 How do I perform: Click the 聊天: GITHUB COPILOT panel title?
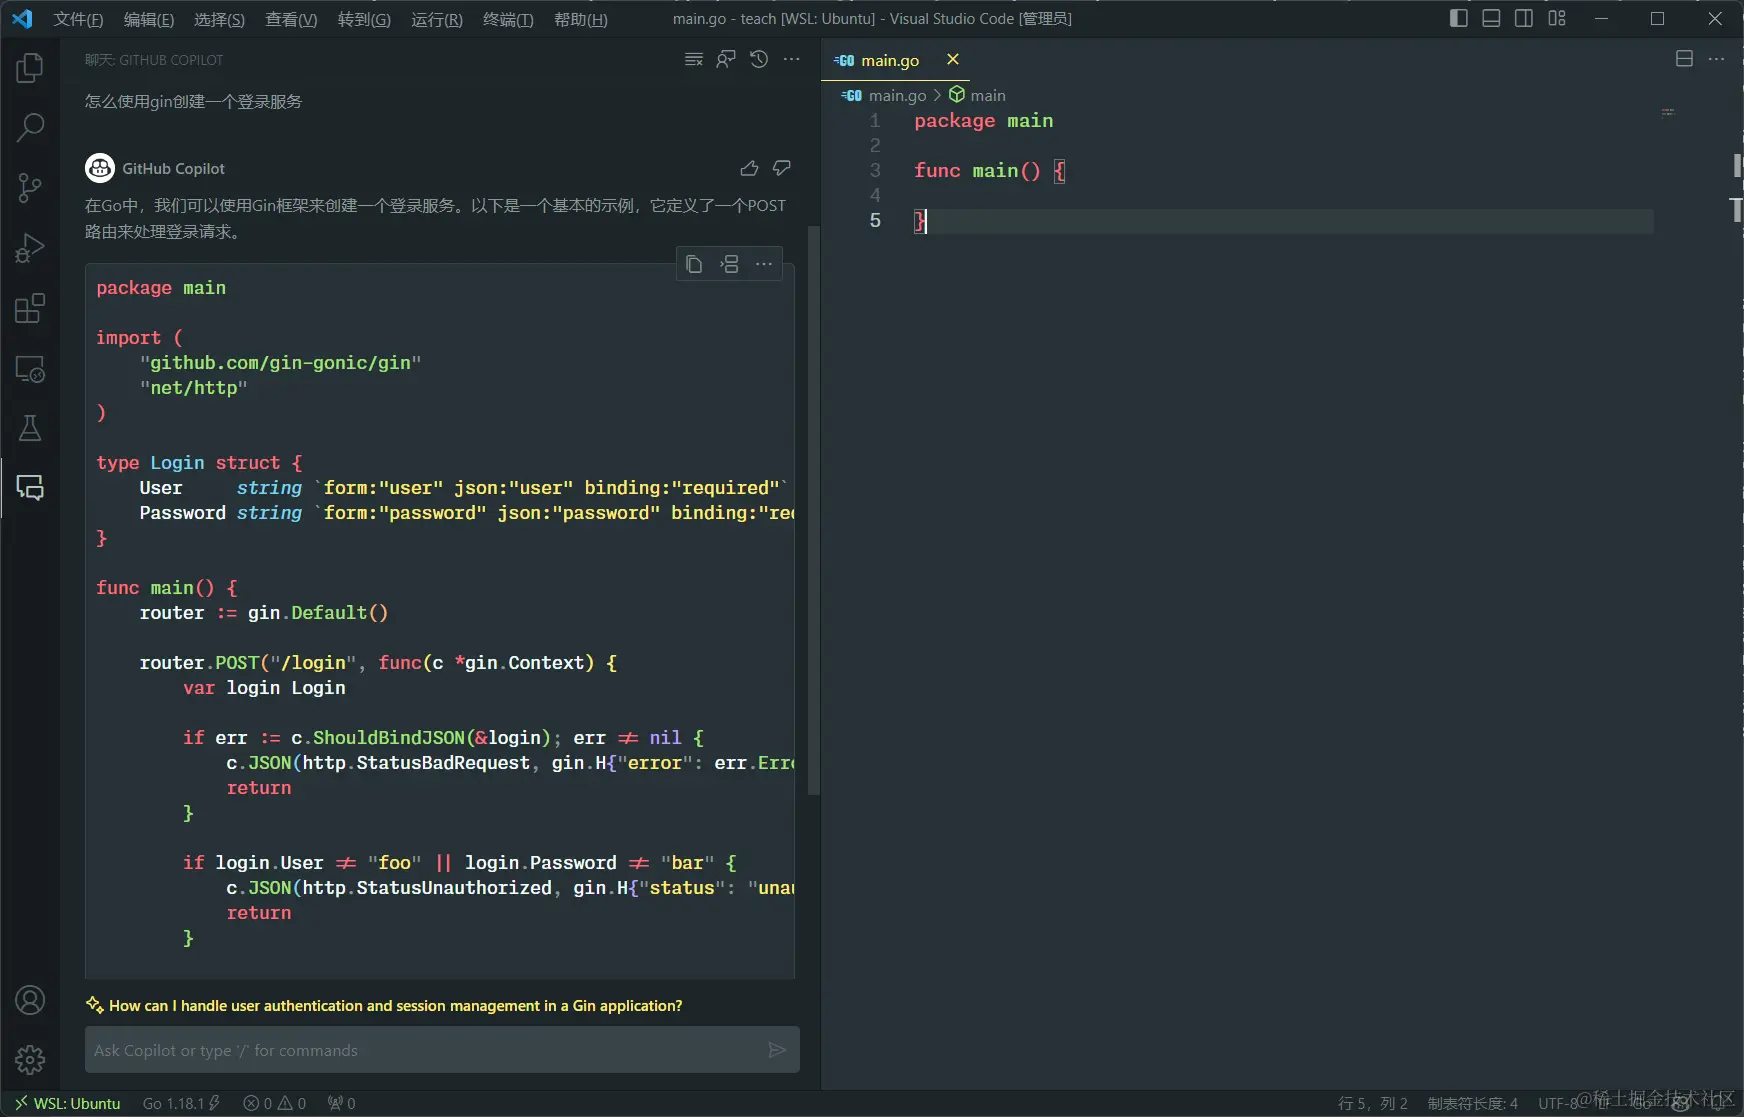pos(154,60)
